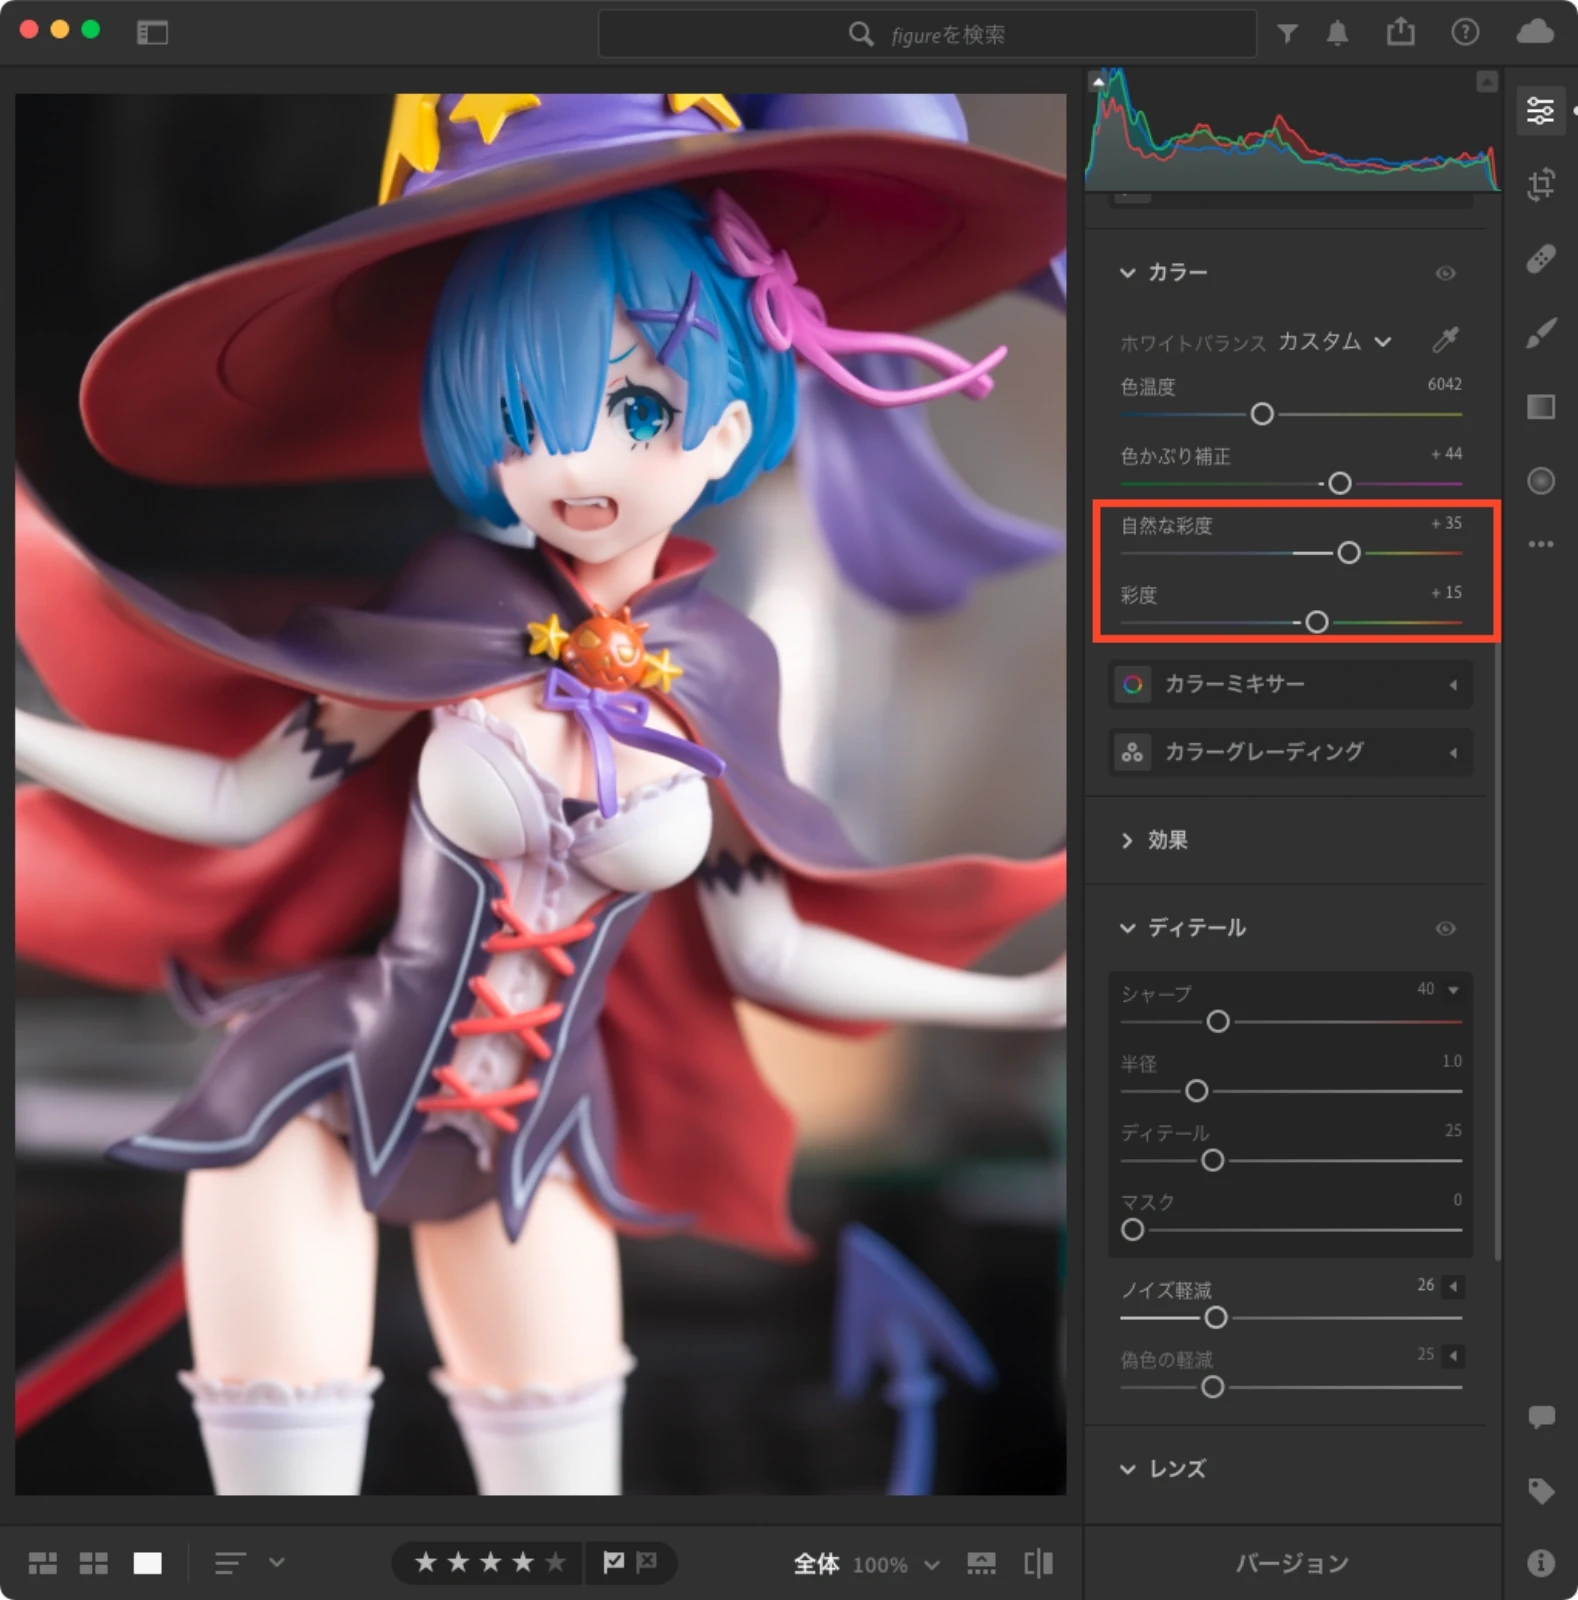Pick white balance with eyedropper
This screenshot has width=1578, height=1600.
pyautogui.click(x=1445, y=340)
